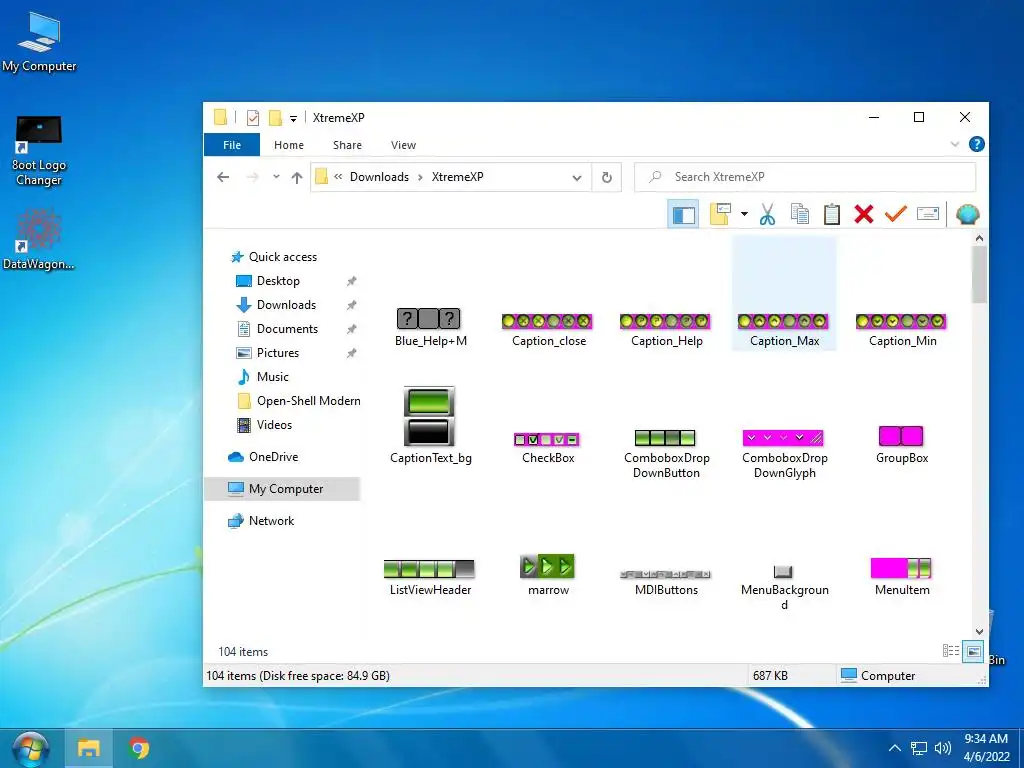This screenshot has width=1024, height=768.
Task: Select the marrow image file
Action: pos(549,575)
